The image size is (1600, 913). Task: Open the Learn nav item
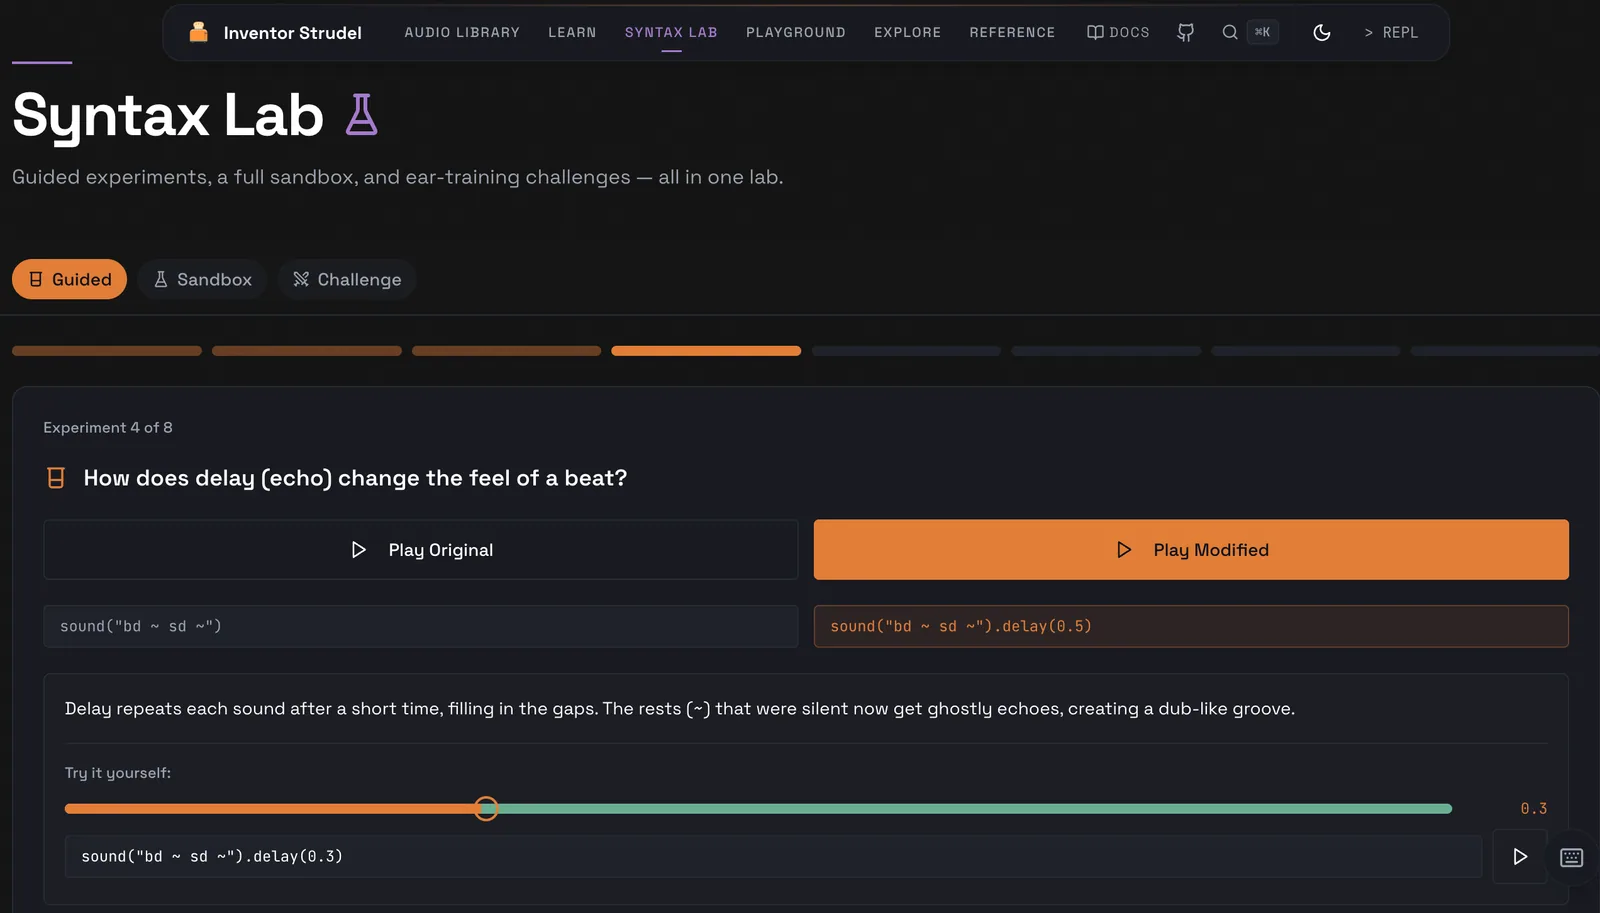click(572, 32)
